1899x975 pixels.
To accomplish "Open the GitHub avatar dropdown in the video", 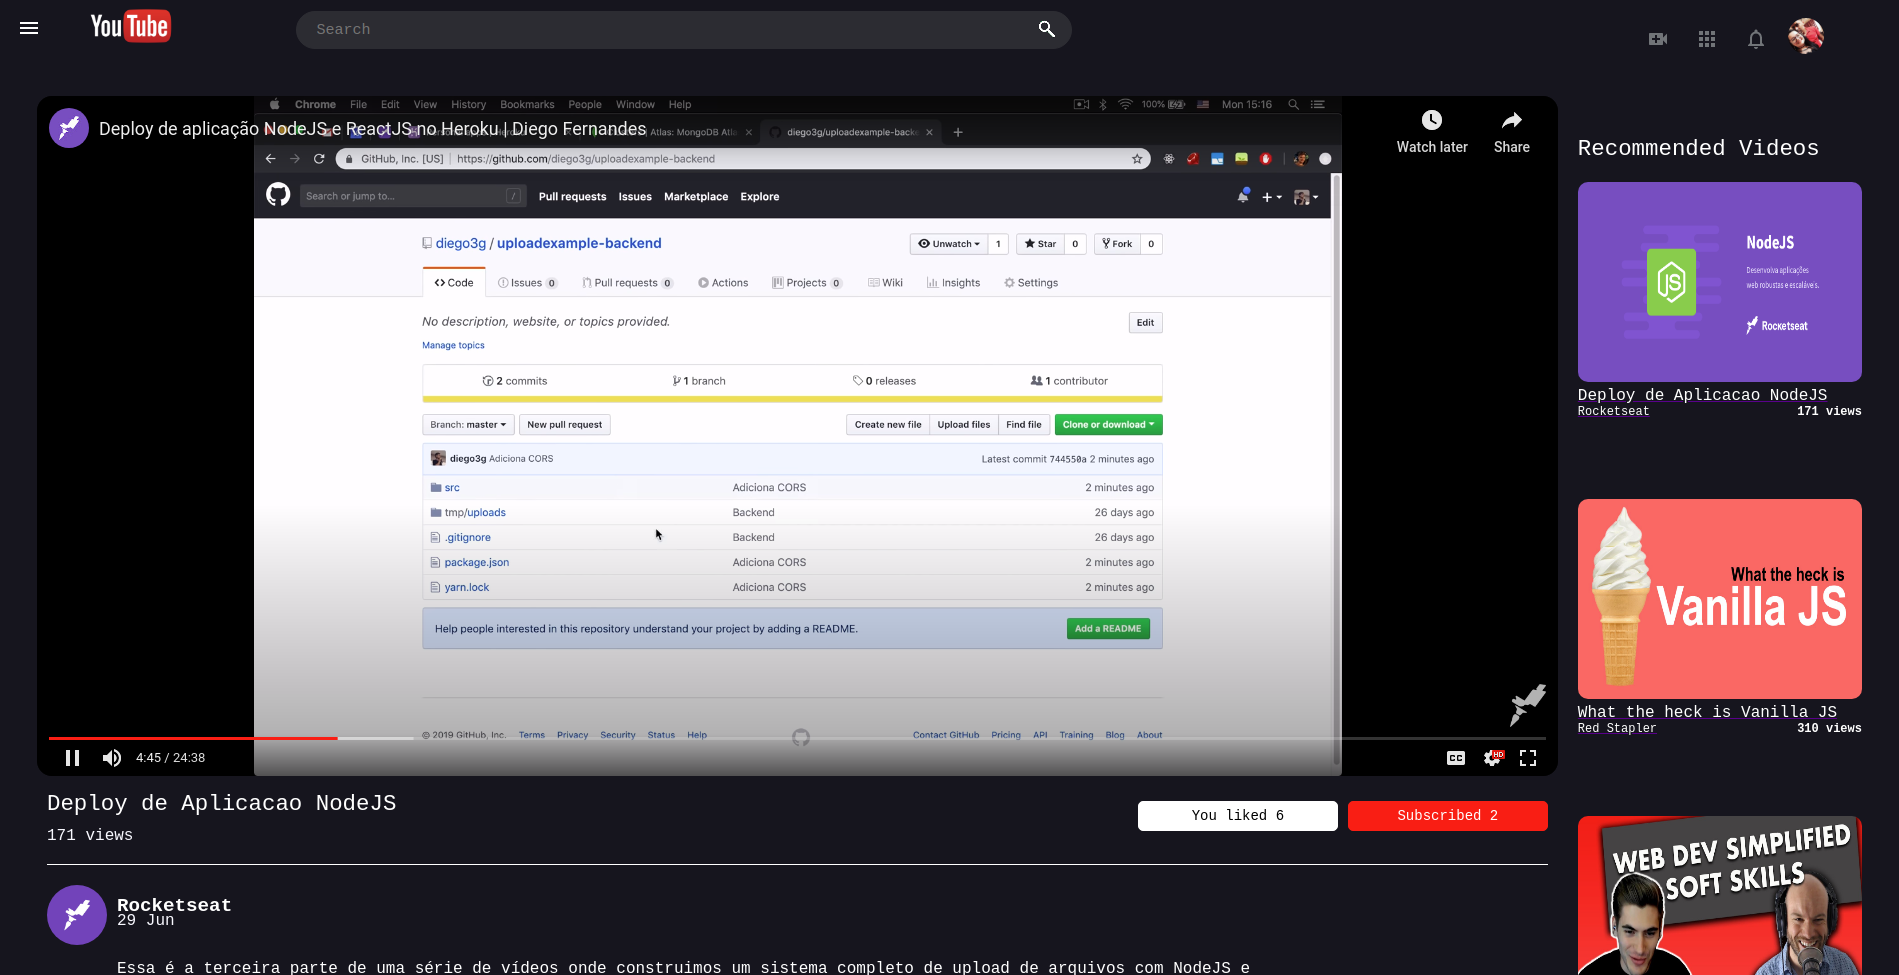I will (1306, 197).
